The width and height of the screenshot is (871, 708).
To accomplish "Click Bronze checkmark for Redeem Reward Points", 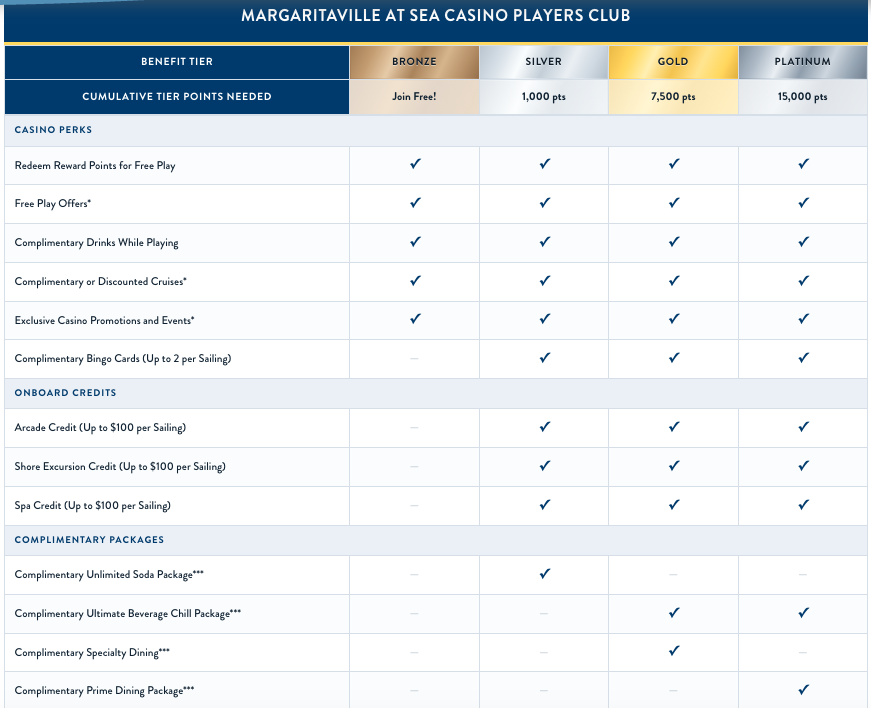I will pos(415,164).
